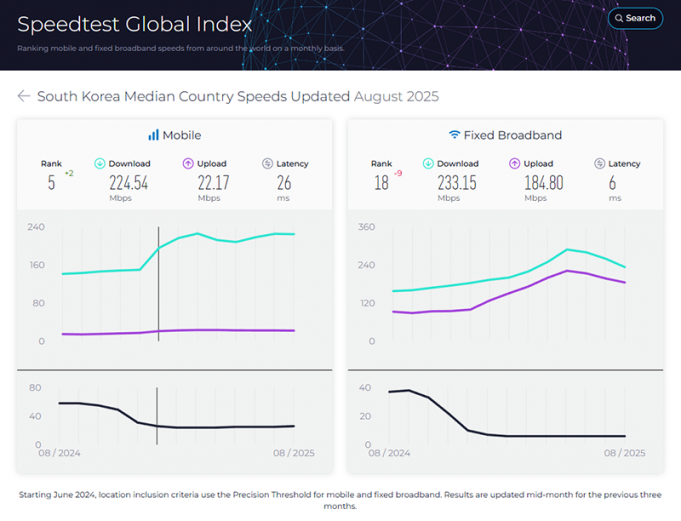
Task: Click the Fixed Broadband Upload icon
Action: [x=515, y=163]
